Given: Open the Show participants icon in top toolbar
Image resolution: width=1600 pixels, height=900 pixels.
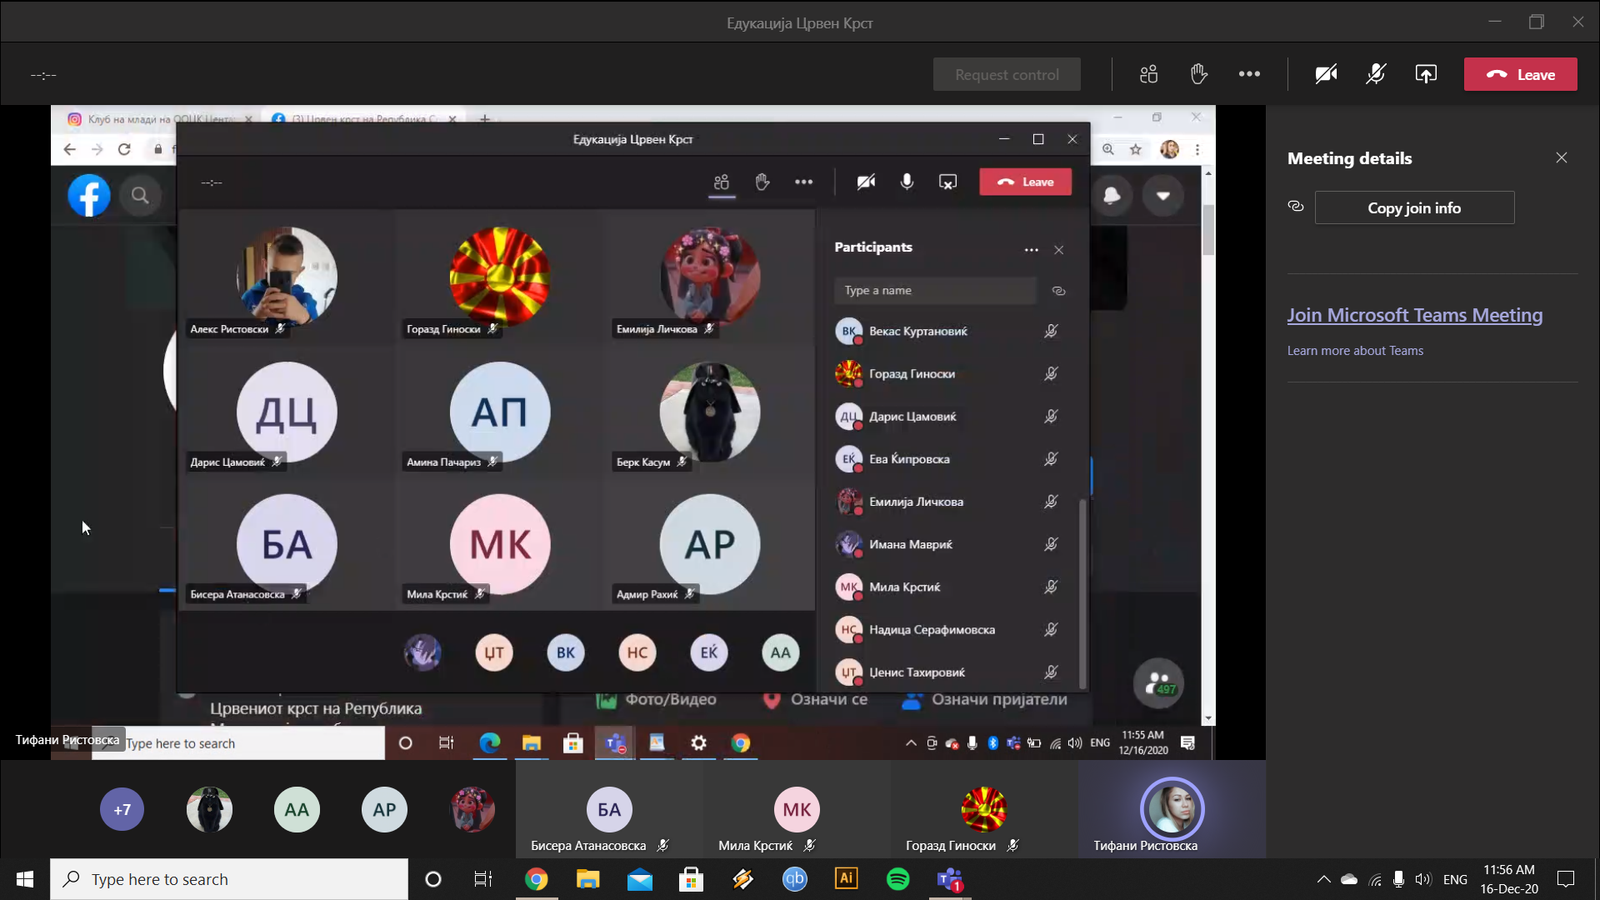Looking at the screenshot, I should click(x=1148, y=74).
